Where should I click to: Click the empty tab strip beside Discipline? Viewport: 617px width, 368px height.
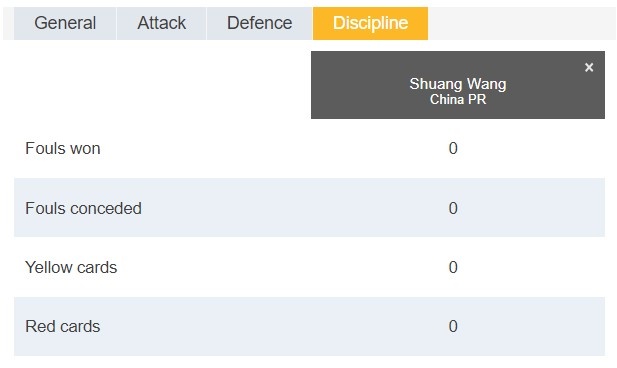coord(521,23)
